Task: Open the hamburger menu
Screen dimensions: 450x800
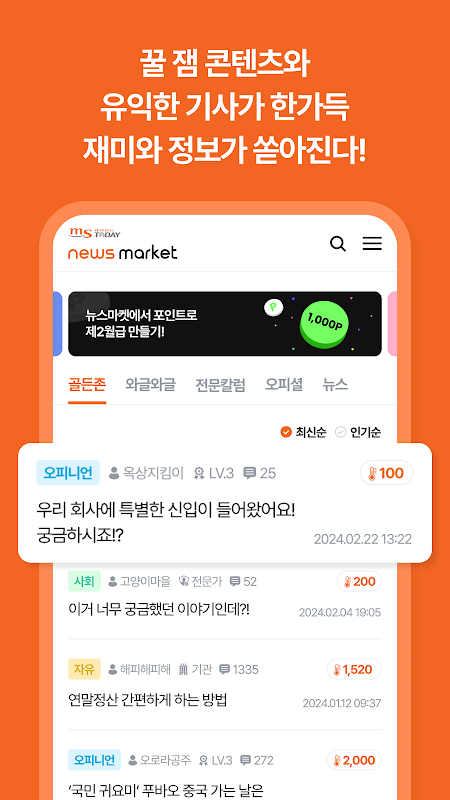Action: click(x=372, y=243)
